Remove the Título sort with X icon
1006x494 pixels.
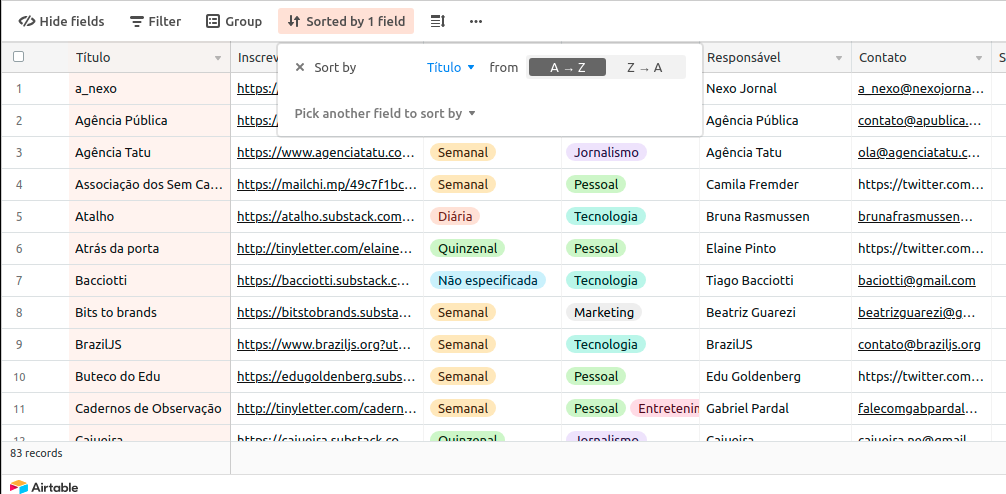300,67
